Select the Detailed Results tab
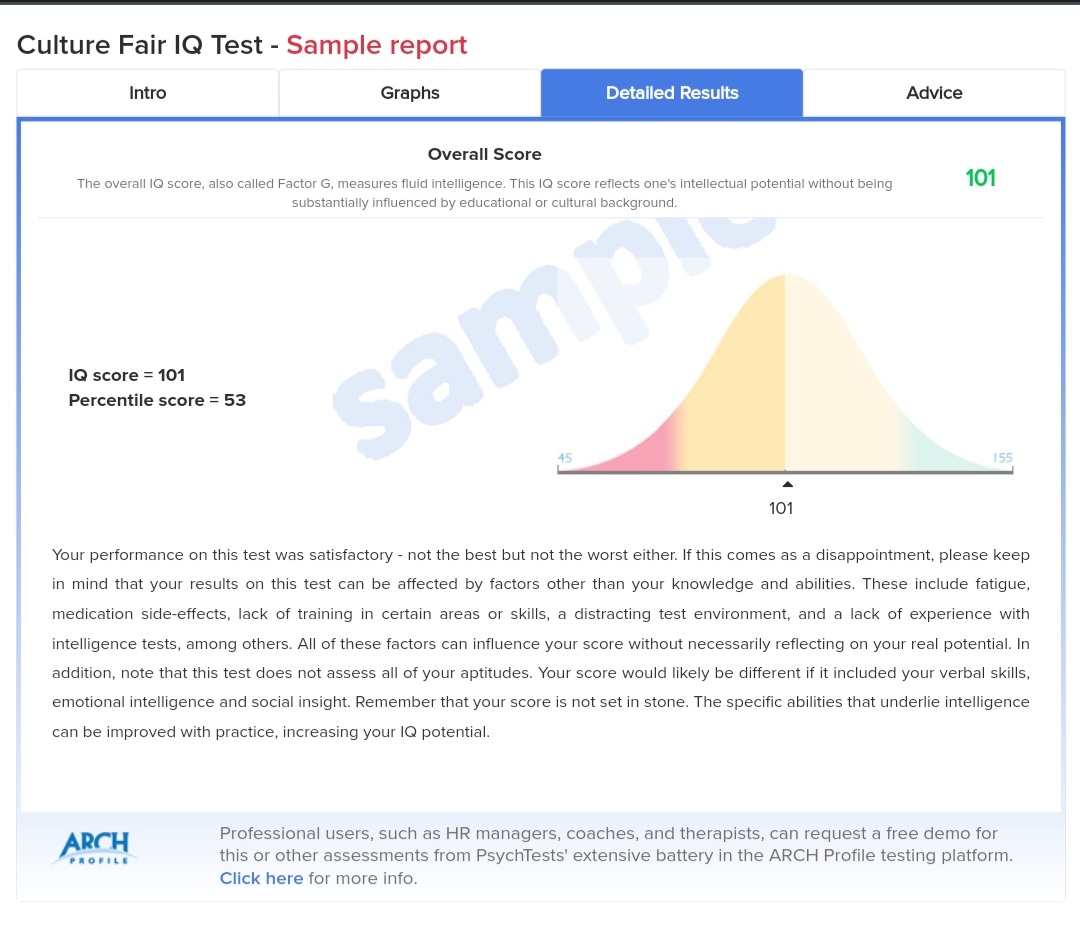Viewport: 1080px width, 933px height. click(x=671, y=92)
